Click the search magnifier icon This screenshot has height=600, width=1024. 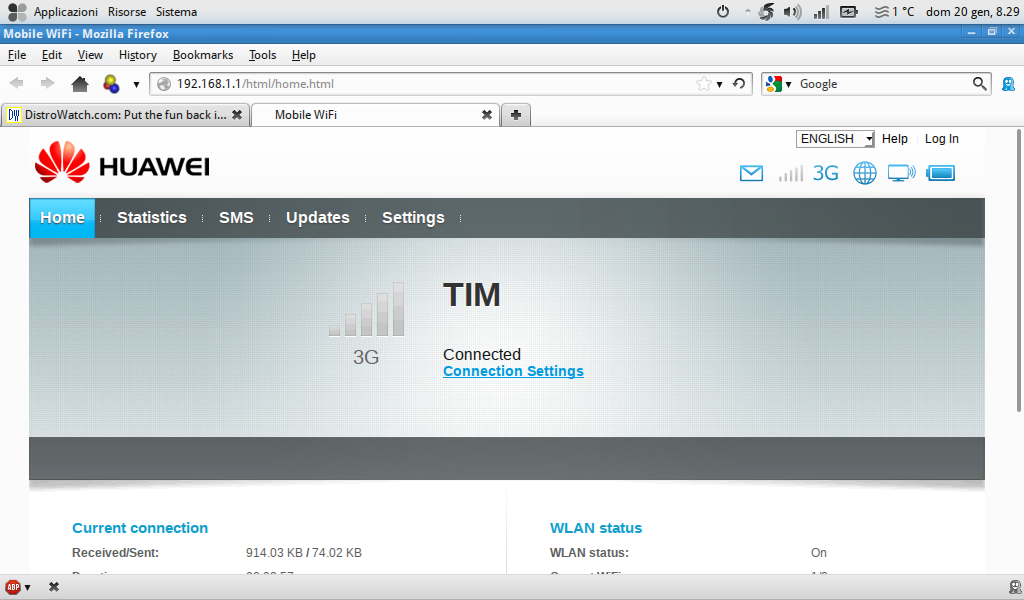click(x=980, y=84)
